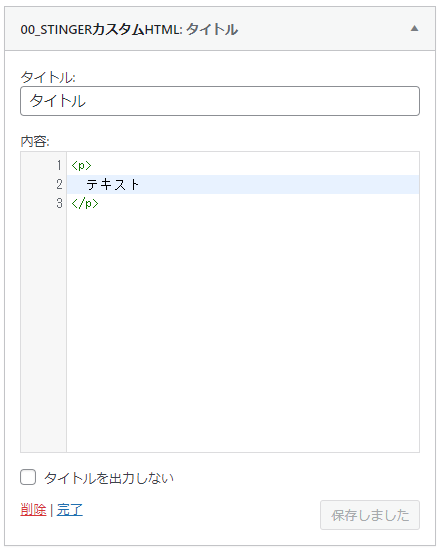
Task: Click highlighted blank space right of テキスト
Action: [x=278, y=184]
